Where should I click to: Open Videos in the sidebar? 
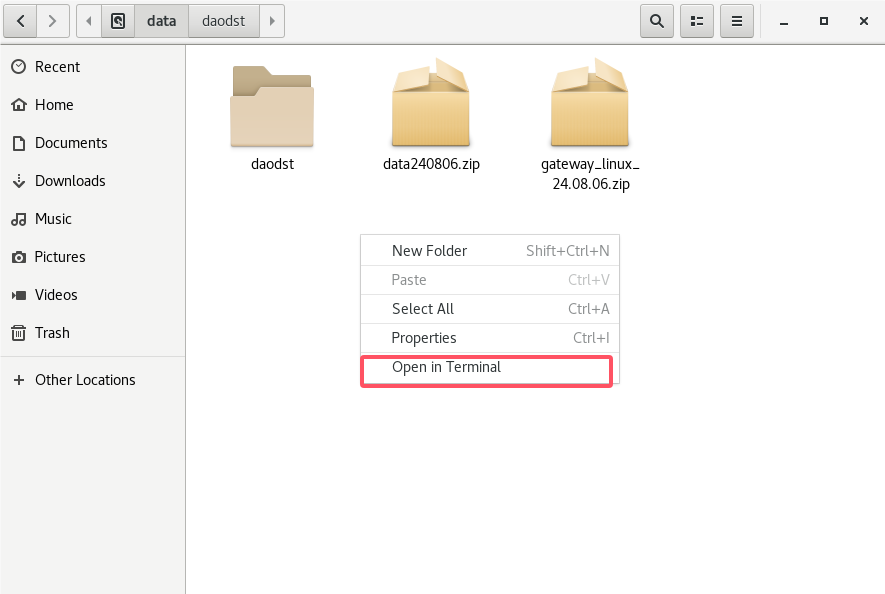point(93,295)
